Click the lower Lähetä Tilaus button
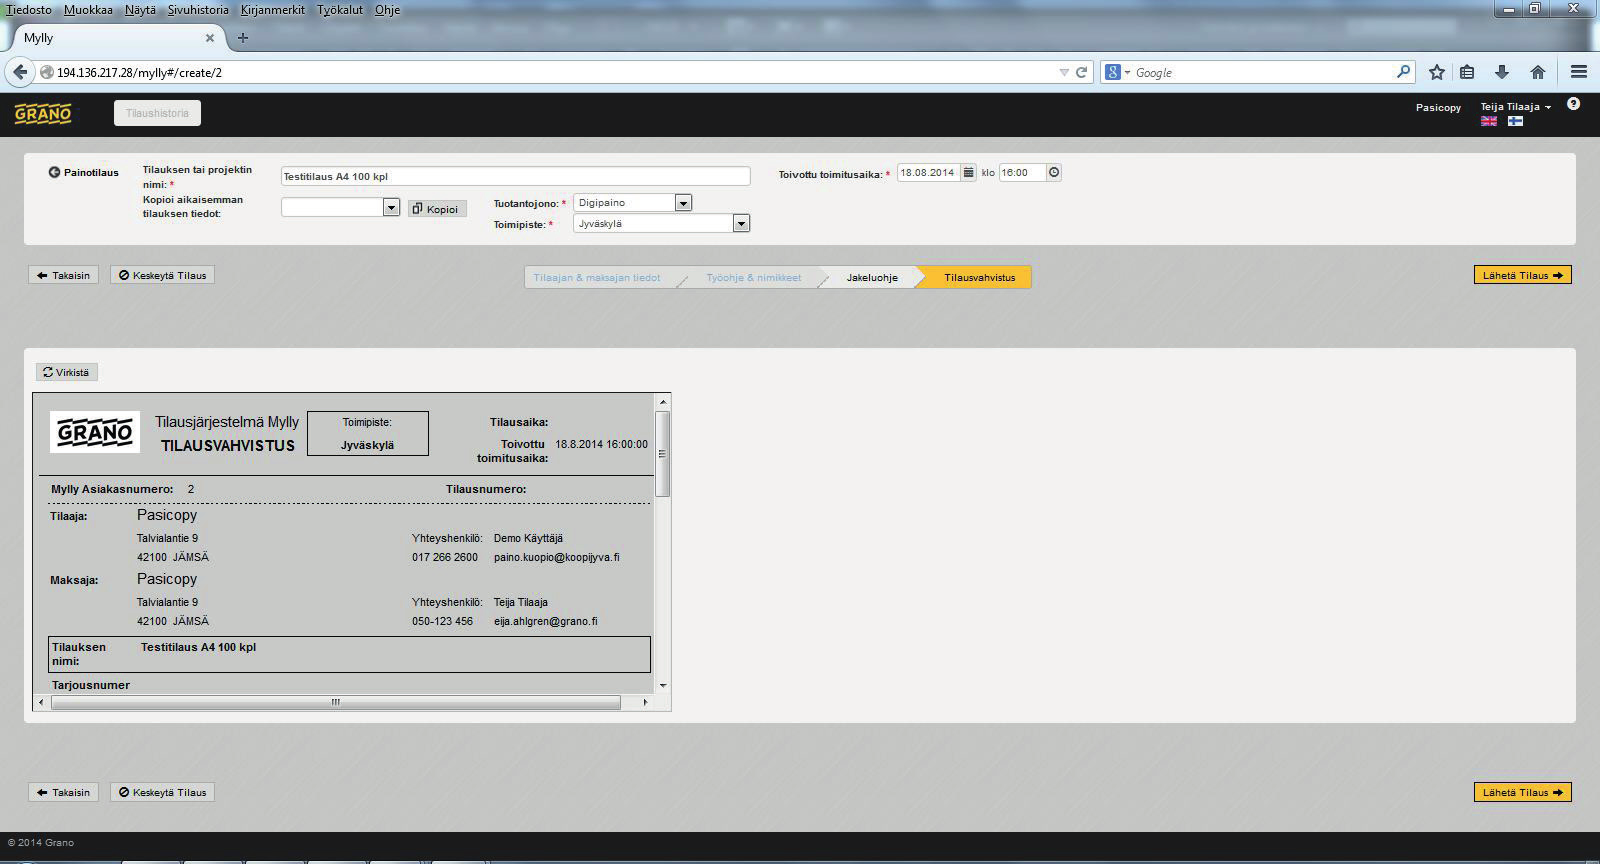The image size is (1600, 864). coord(1522,792)
